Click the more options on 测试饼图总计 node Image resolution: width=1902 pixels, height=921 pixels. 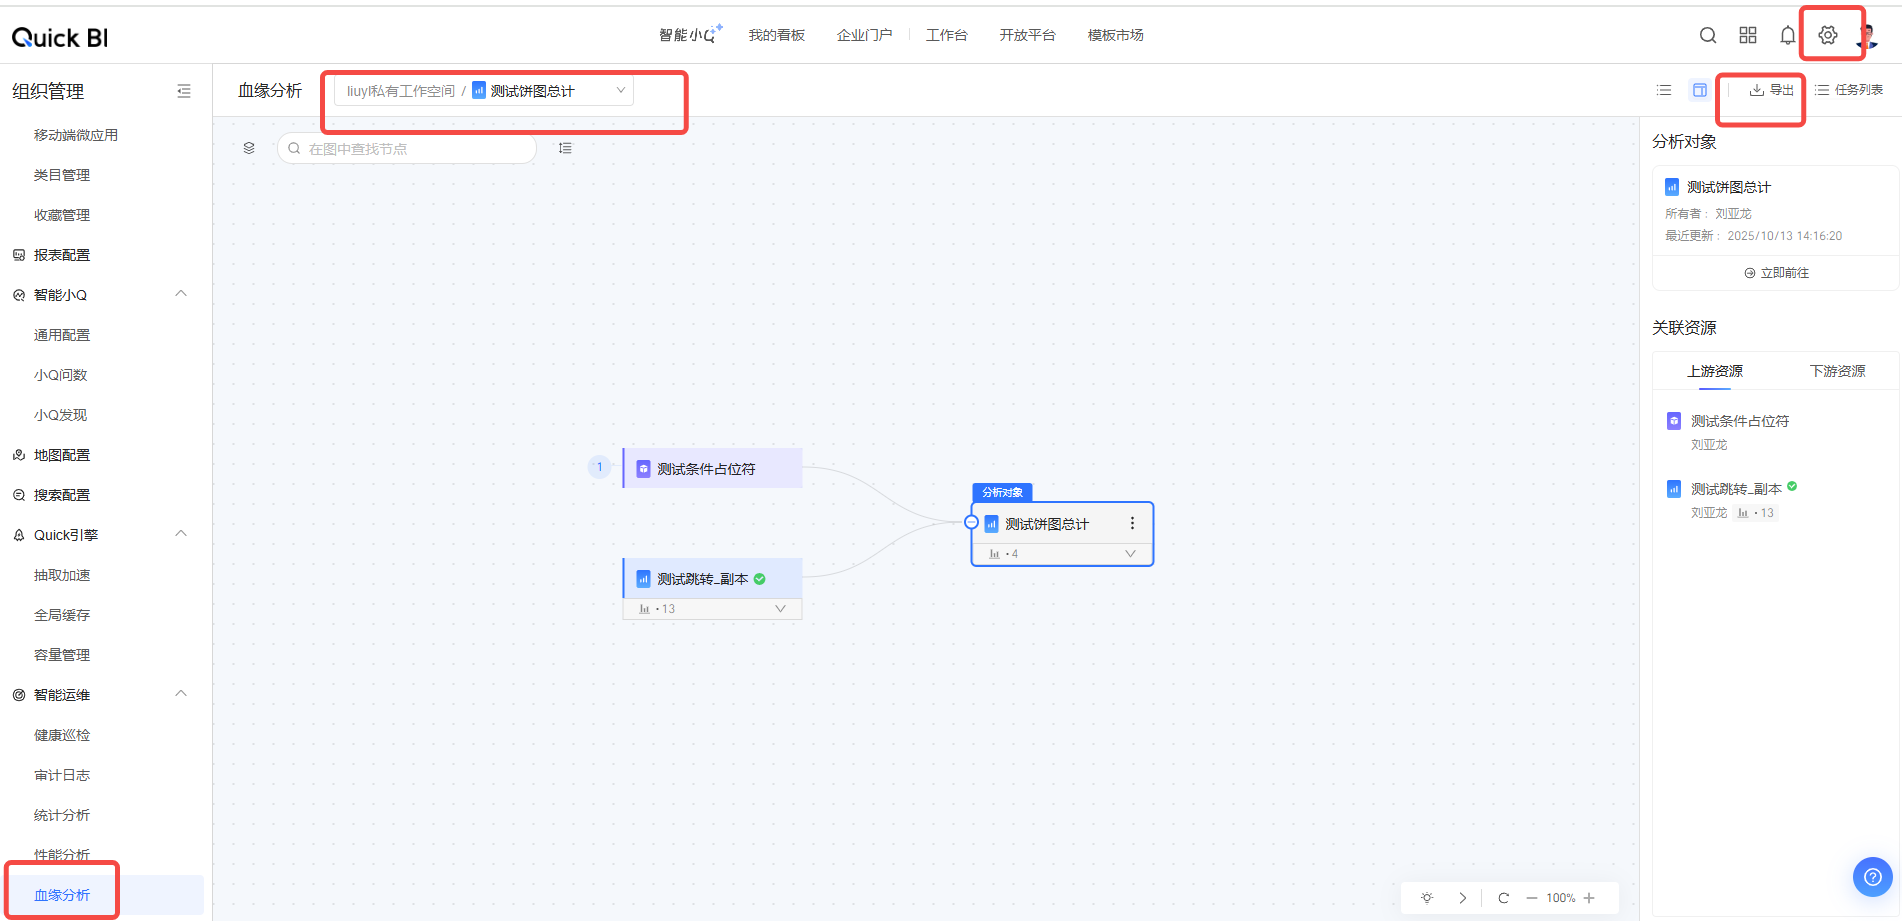point(1132,523)
